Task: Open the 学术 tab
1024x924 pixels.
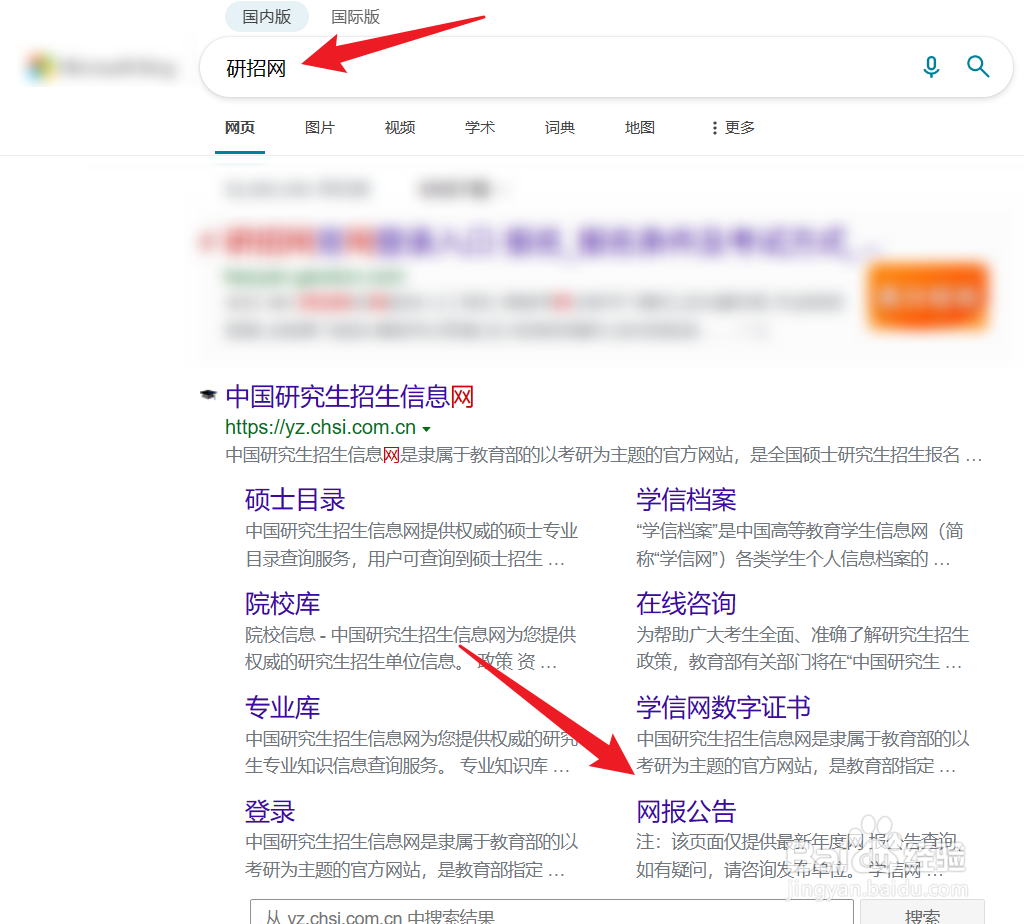Action: (479, 127)
